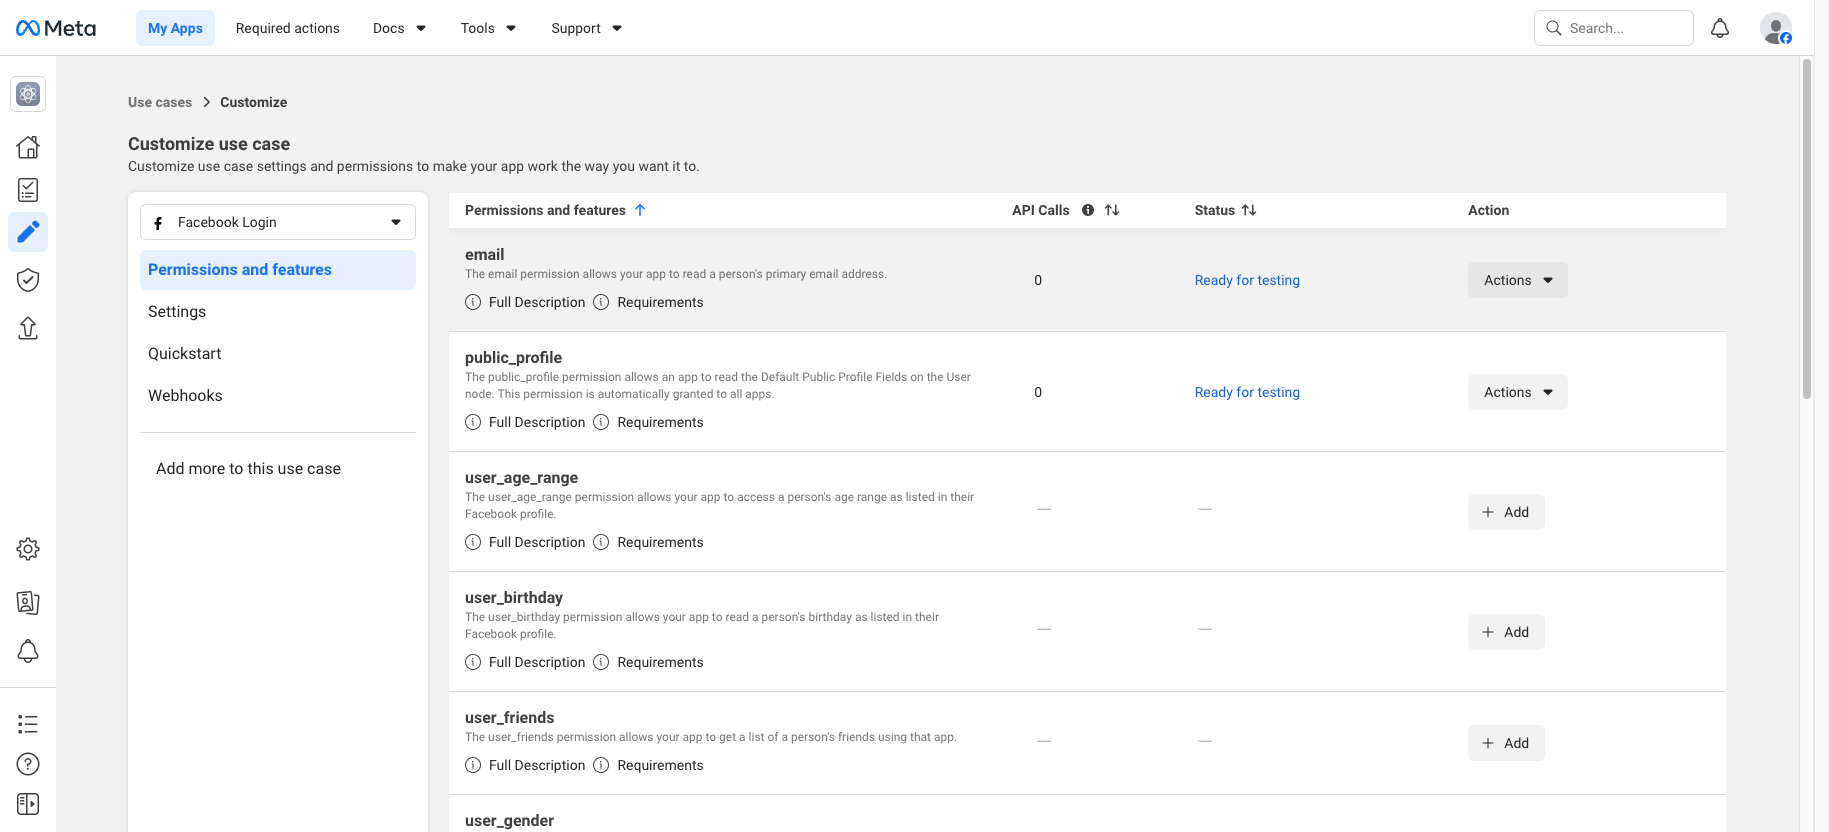Open Quickstart section
The width and height of the screenshot is (1829, 832).
pos(278,354)
